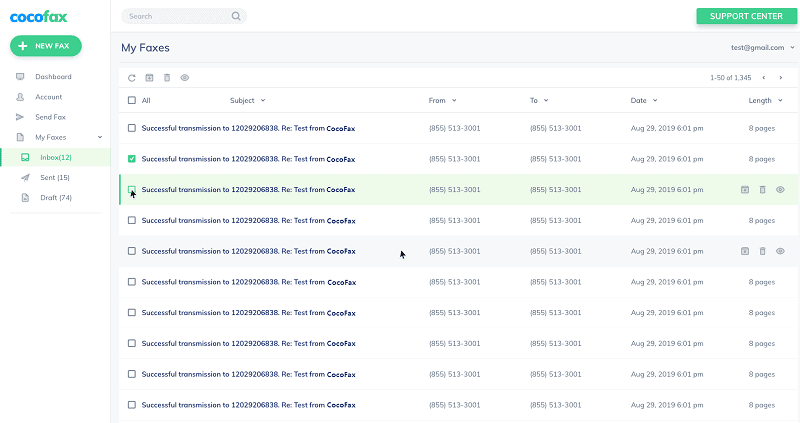800x423 pixels.
Task: Open the Length column sort dropdown
Action: (x=780, y=101)
